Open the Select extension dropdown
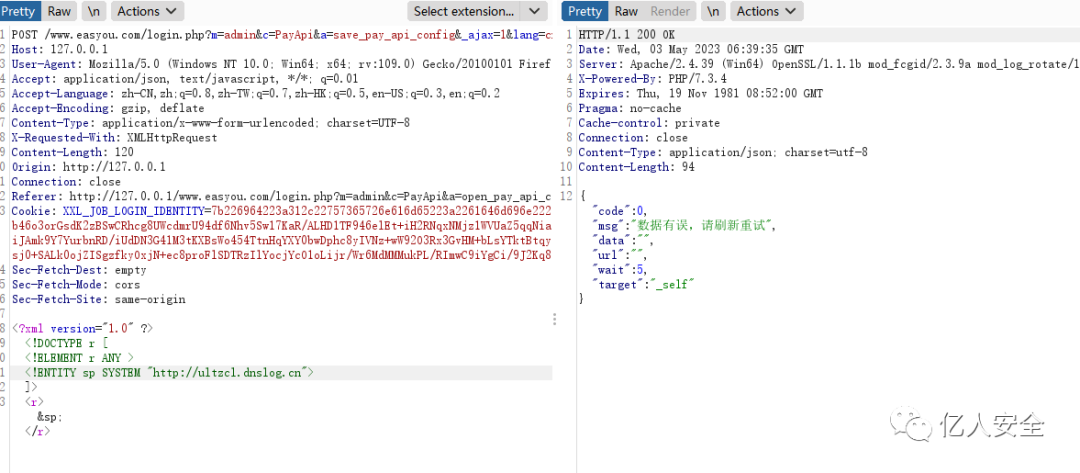 pos(464,11)
